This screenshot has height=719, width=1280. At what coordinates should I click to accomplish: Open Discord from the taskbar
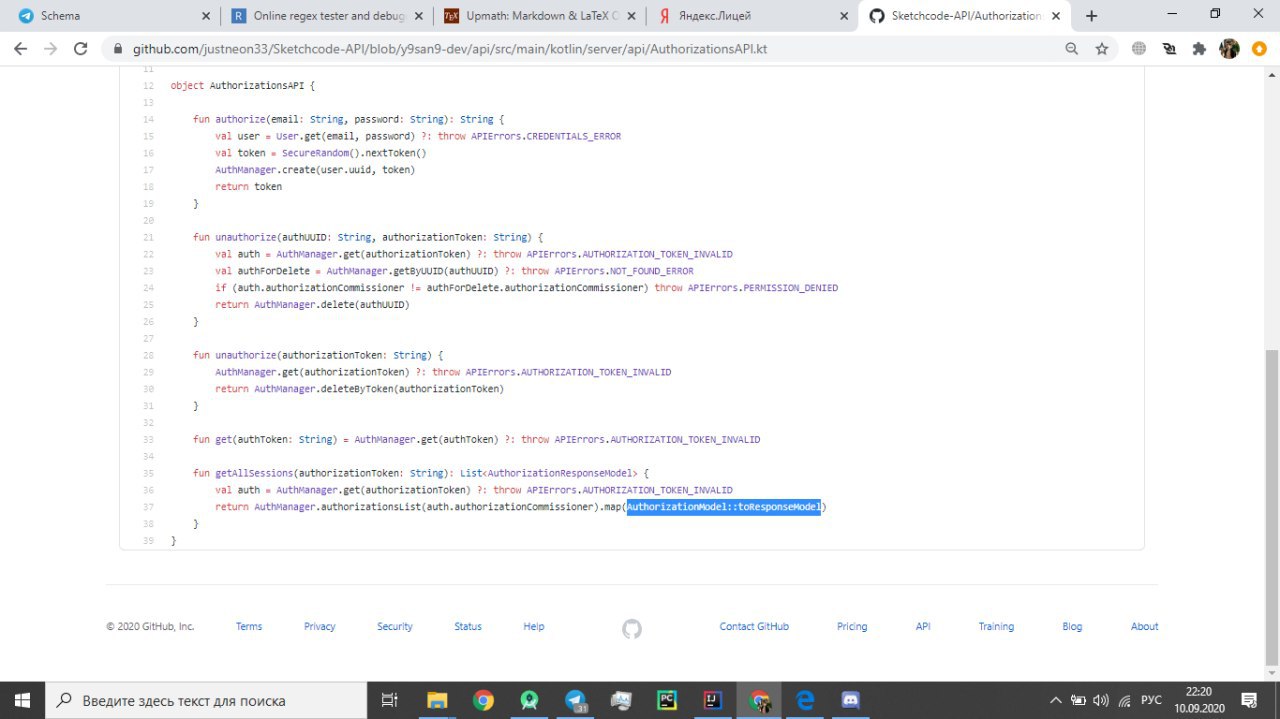click(x=850, y=700)
